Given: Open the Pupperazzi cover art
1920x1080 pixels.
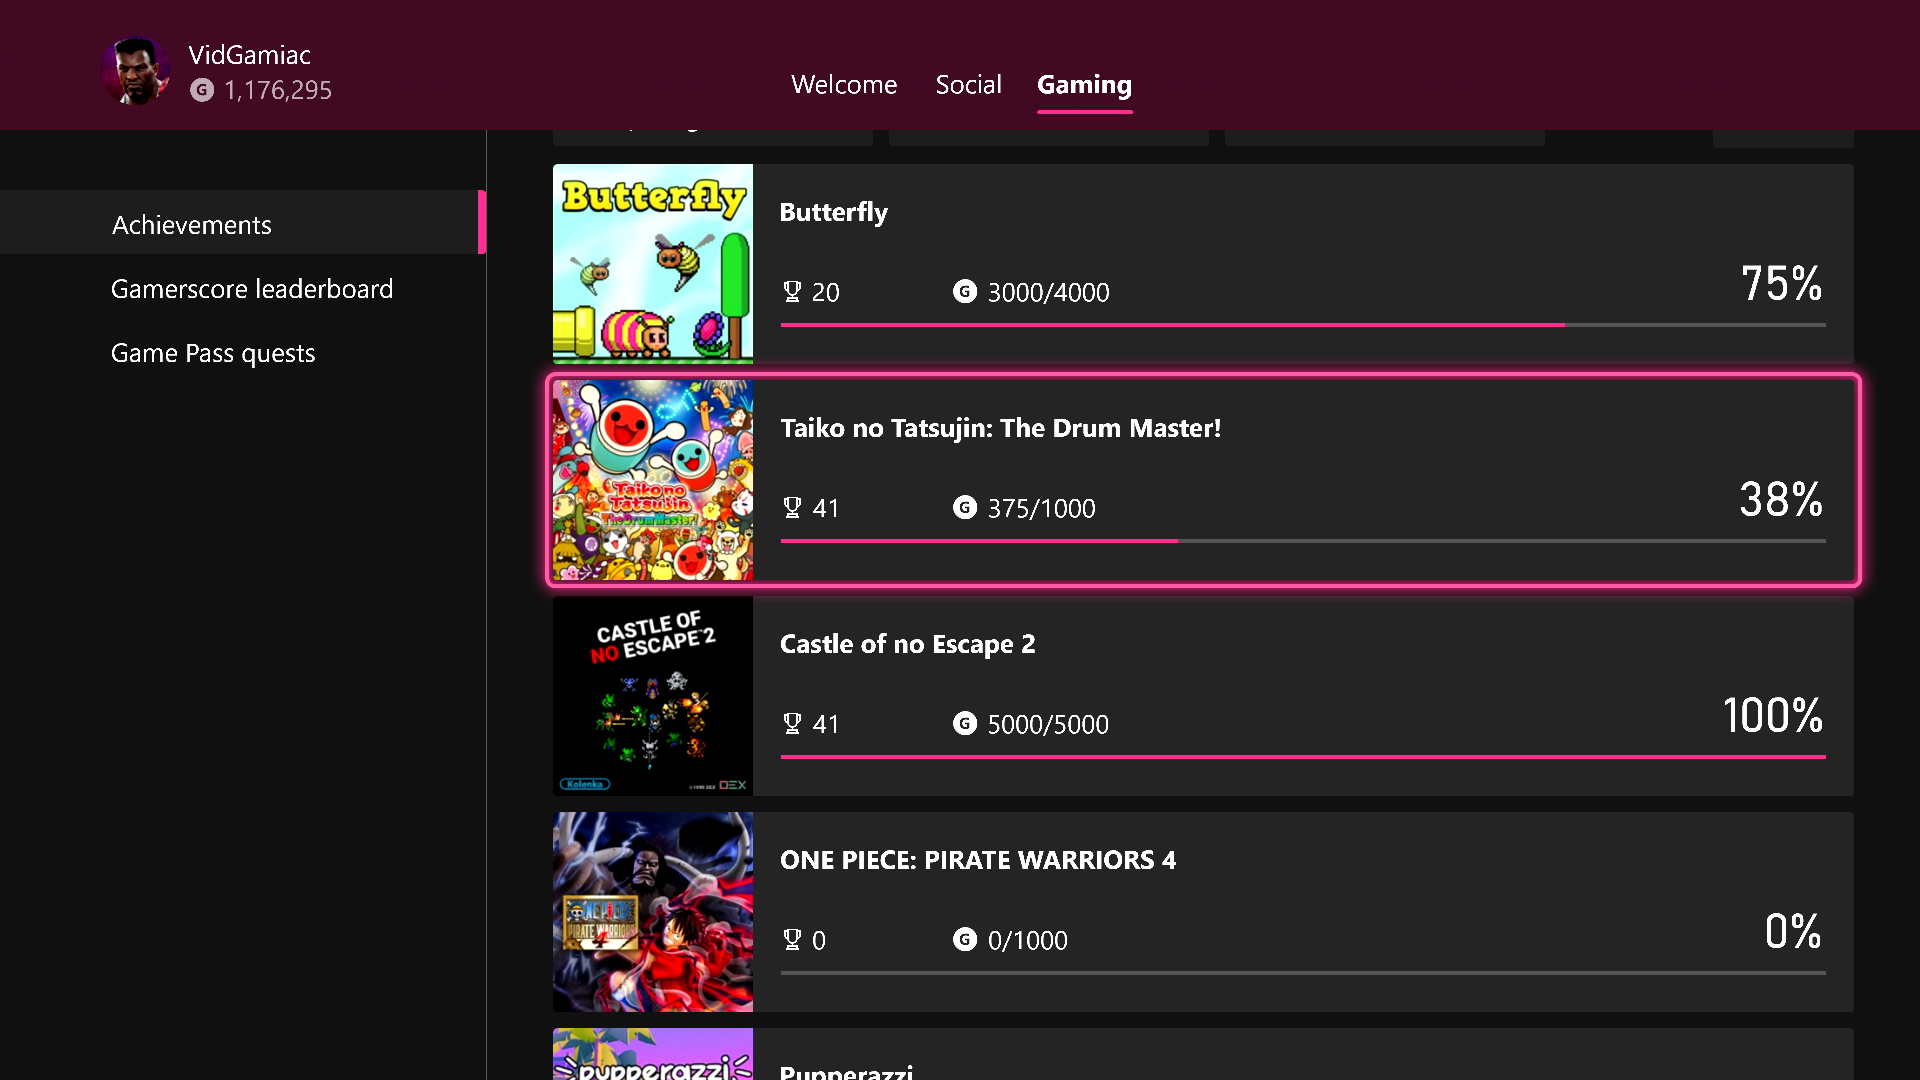Looking at the screenshot, I should pyautogui.click(x=653, y=1054).
